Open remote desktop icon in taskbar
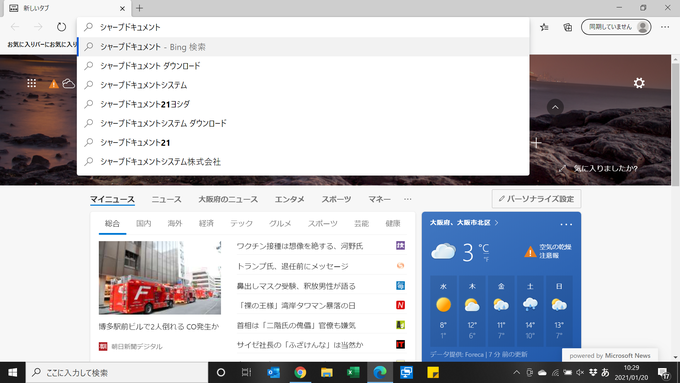The height and width of the screenshot is (383, 680). (x=406, y=373)
